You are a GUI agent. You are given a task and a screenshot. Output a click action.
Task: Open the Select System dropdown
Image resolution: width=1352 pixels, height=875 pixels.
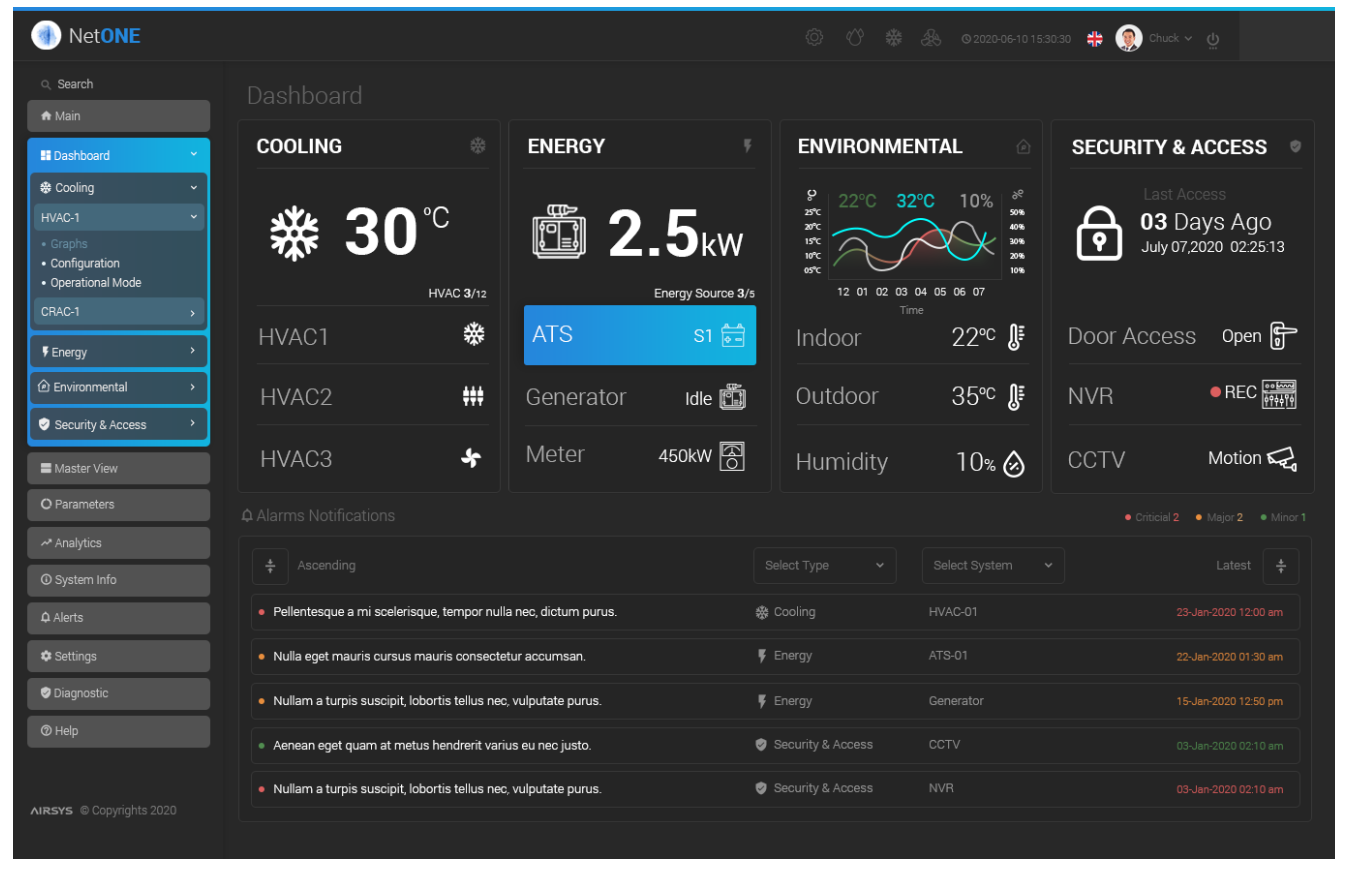click(992, 565)
